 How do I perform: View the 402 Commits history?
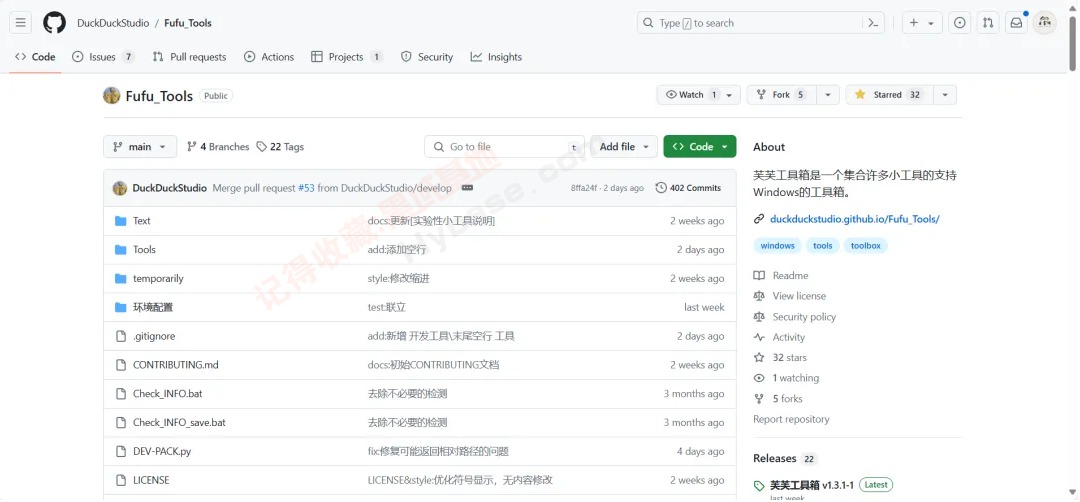point(688,188)
